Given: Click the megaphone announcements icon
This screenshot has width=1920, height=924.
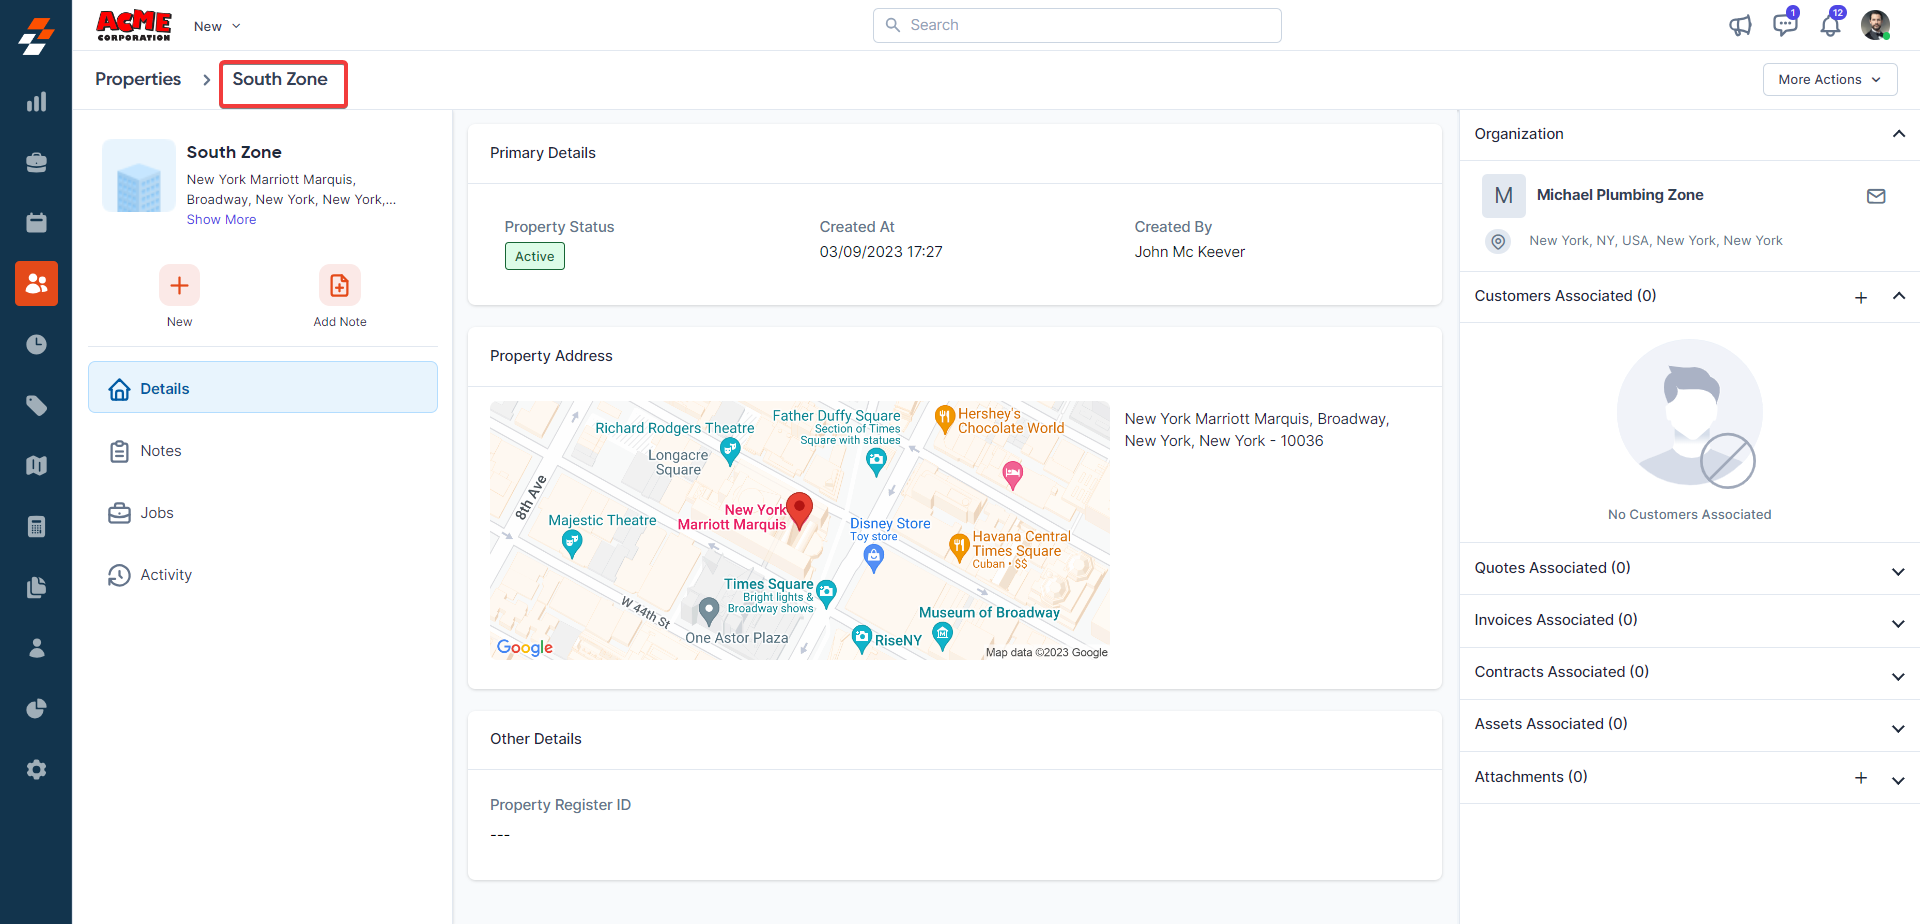Looking at the screenshot, I should (1740, 25).
